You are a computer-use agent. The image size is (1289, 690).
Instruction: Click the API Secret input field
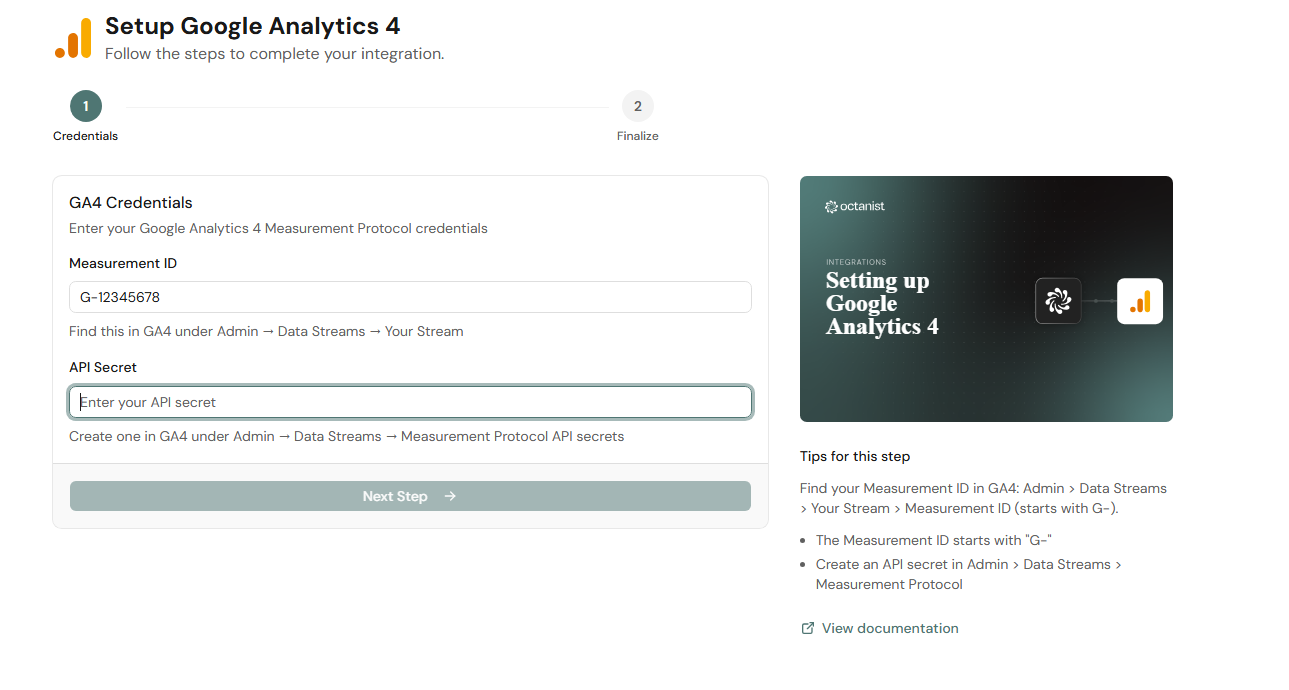tap(410, 402)
